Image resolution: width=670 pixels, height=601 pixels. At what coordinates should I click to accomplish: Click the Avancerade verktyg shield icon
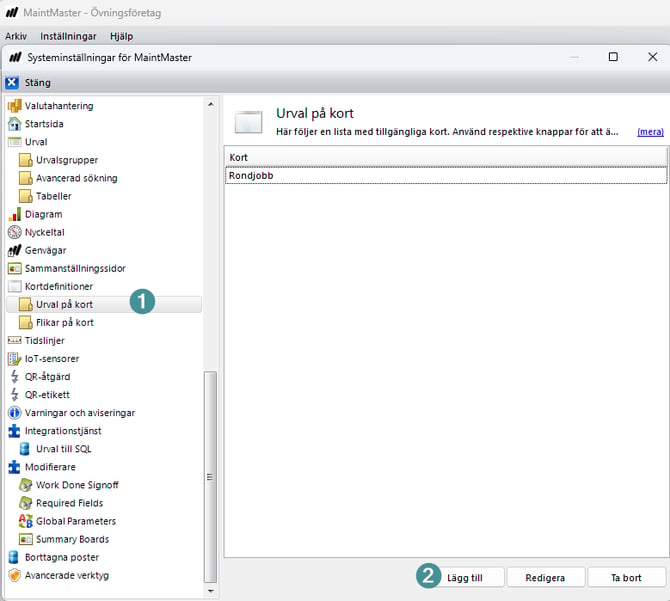[15, 575]
